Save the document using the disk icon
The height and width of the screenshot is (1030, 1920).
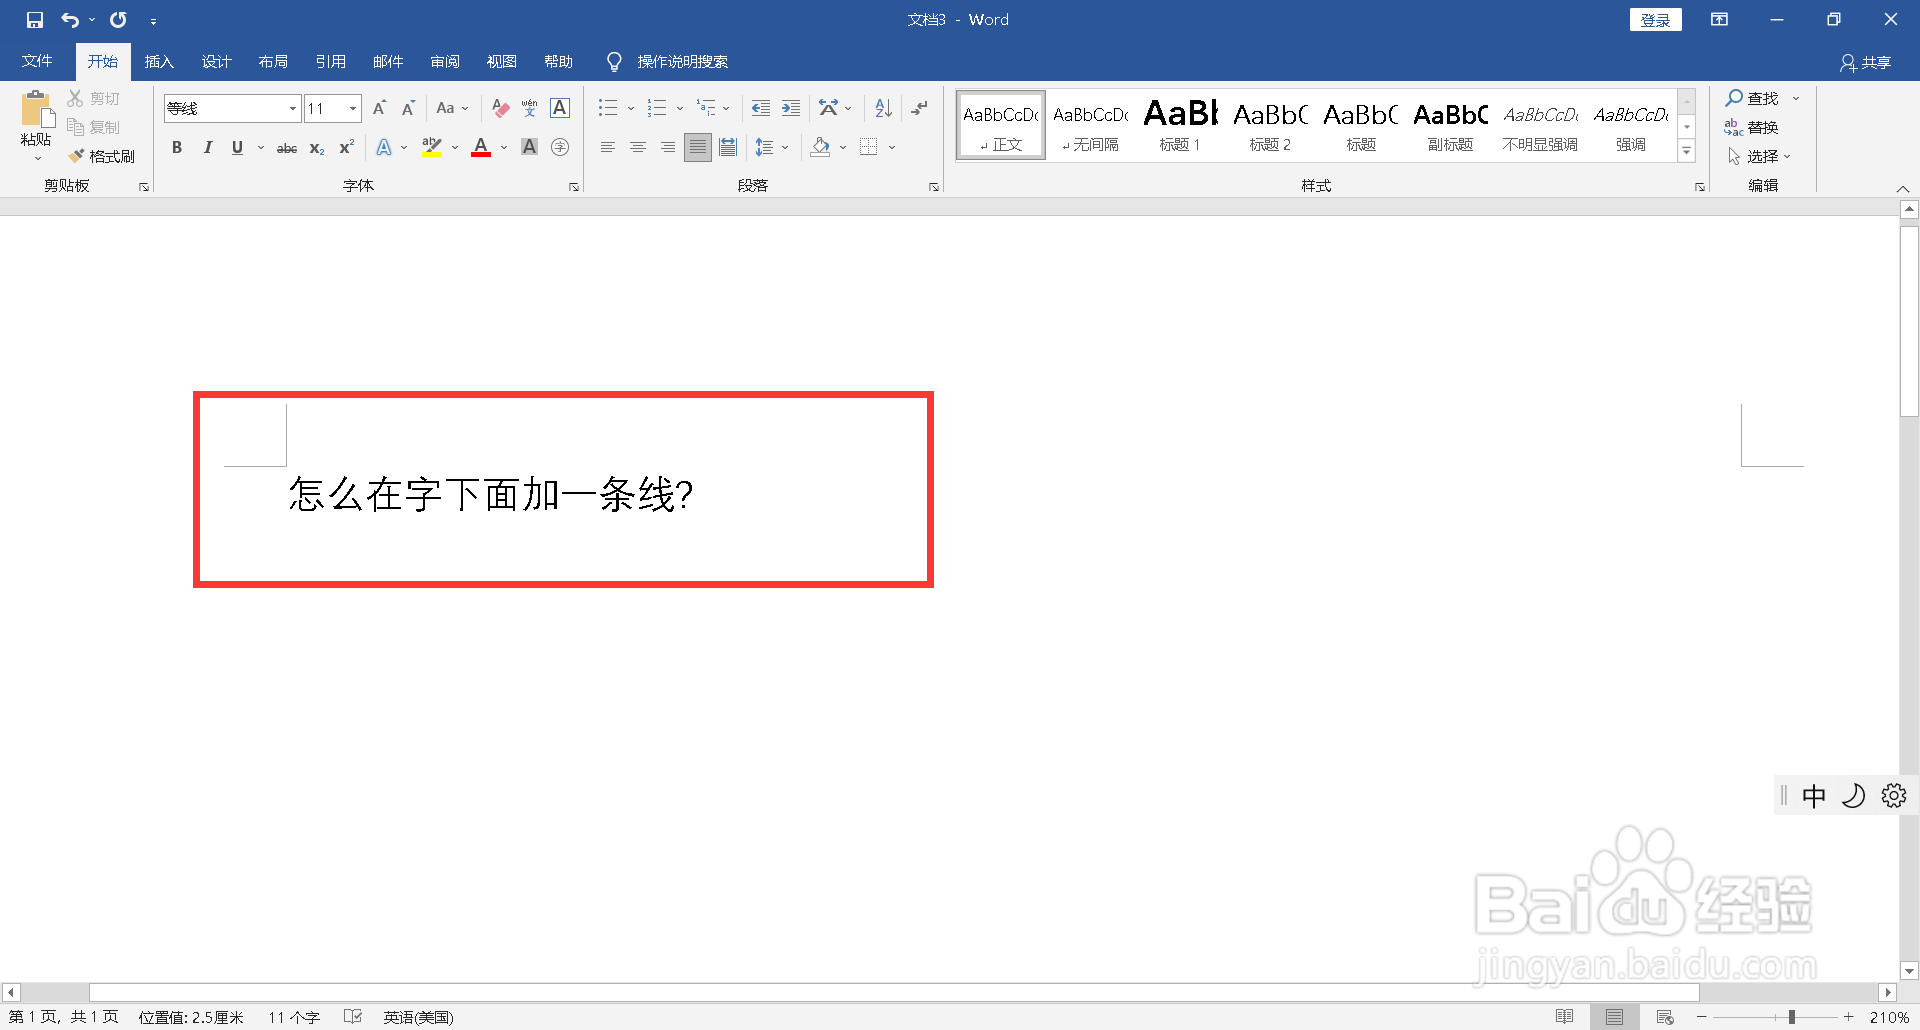point(35,20)
